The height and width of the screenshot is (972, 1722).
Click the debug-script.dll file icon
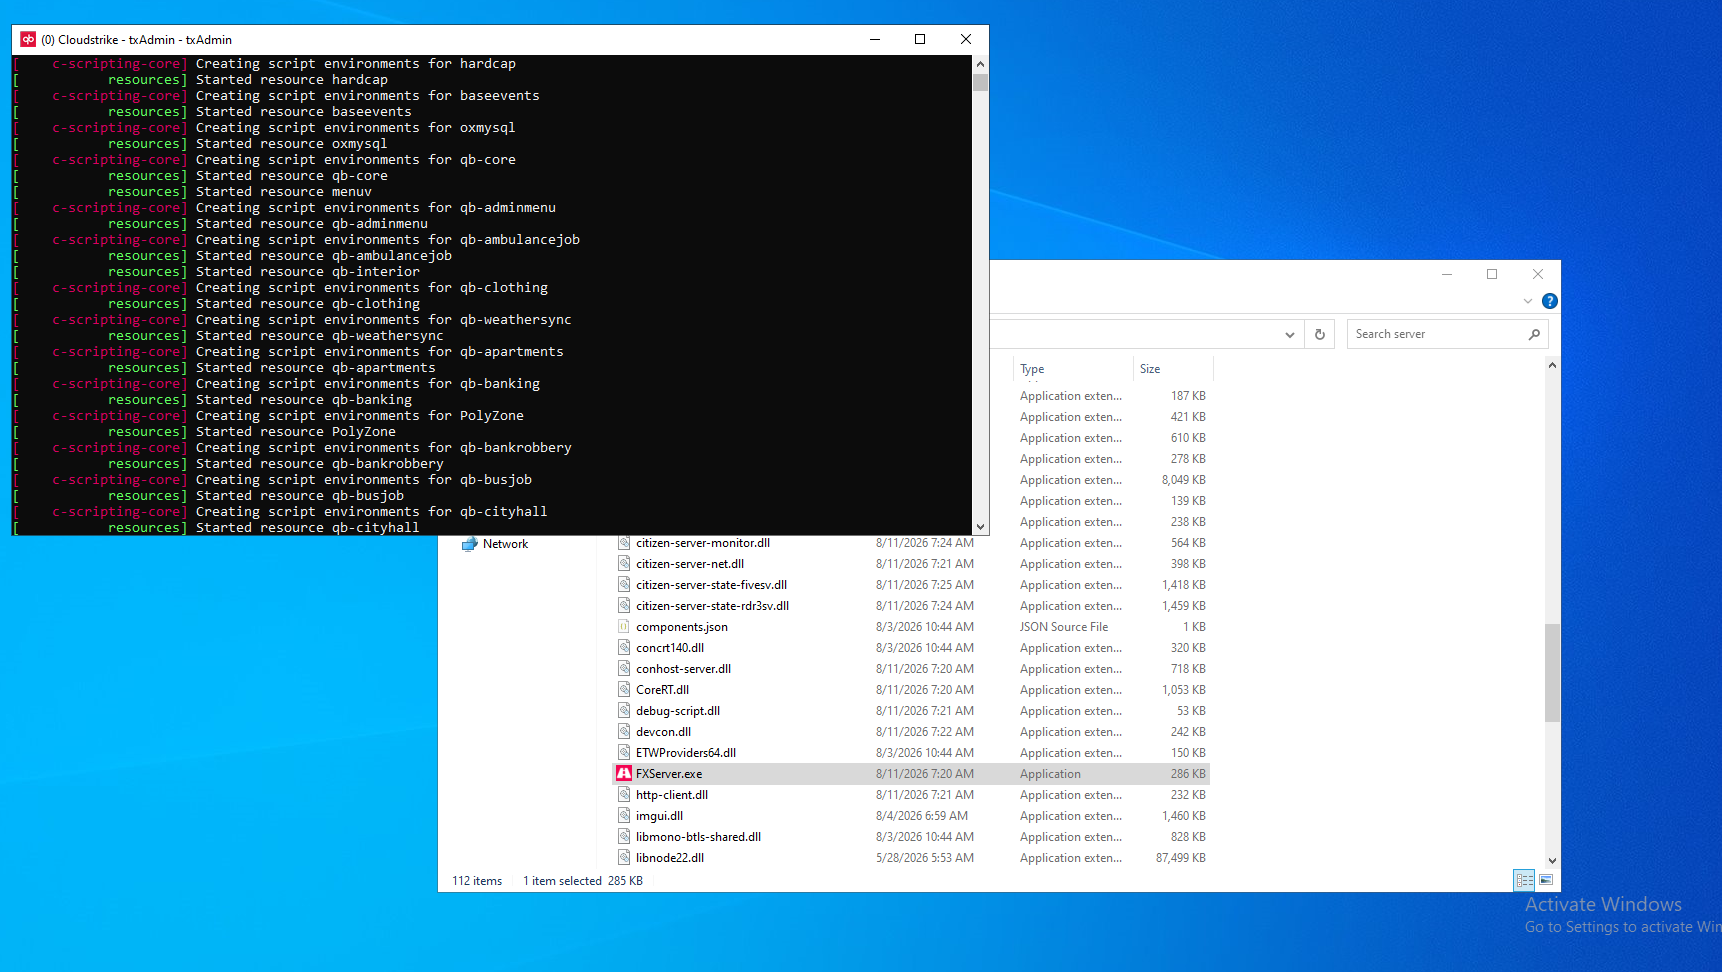(624, 711)
